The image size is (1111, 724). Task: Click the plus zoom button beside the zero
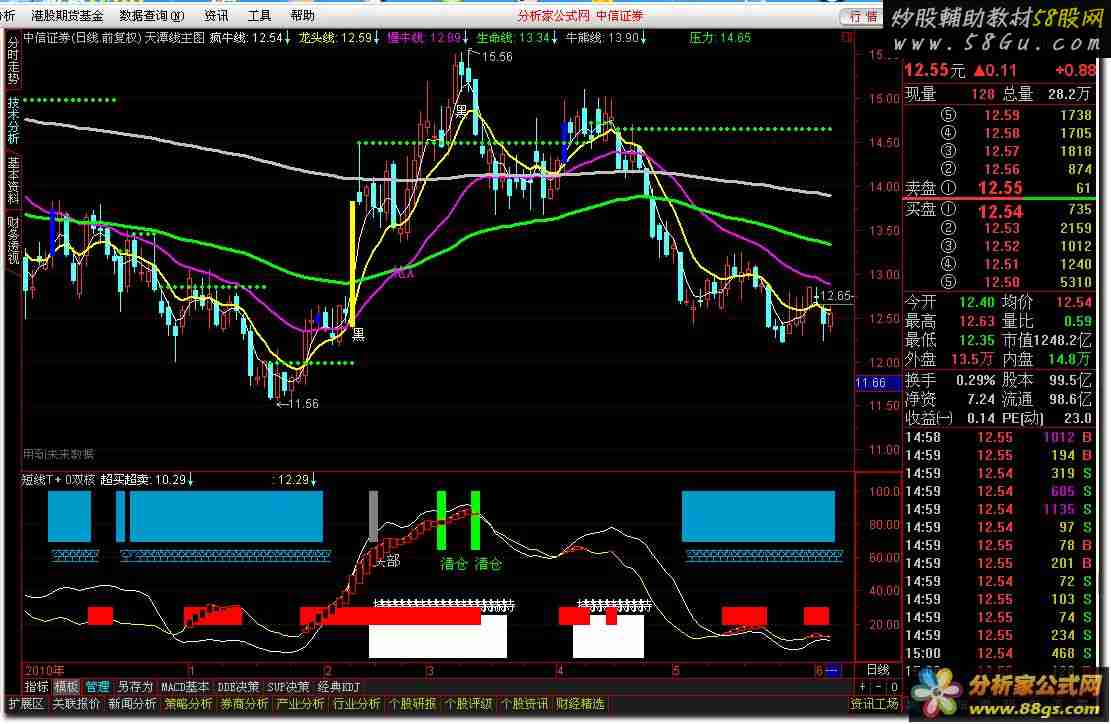coord(862,686)
